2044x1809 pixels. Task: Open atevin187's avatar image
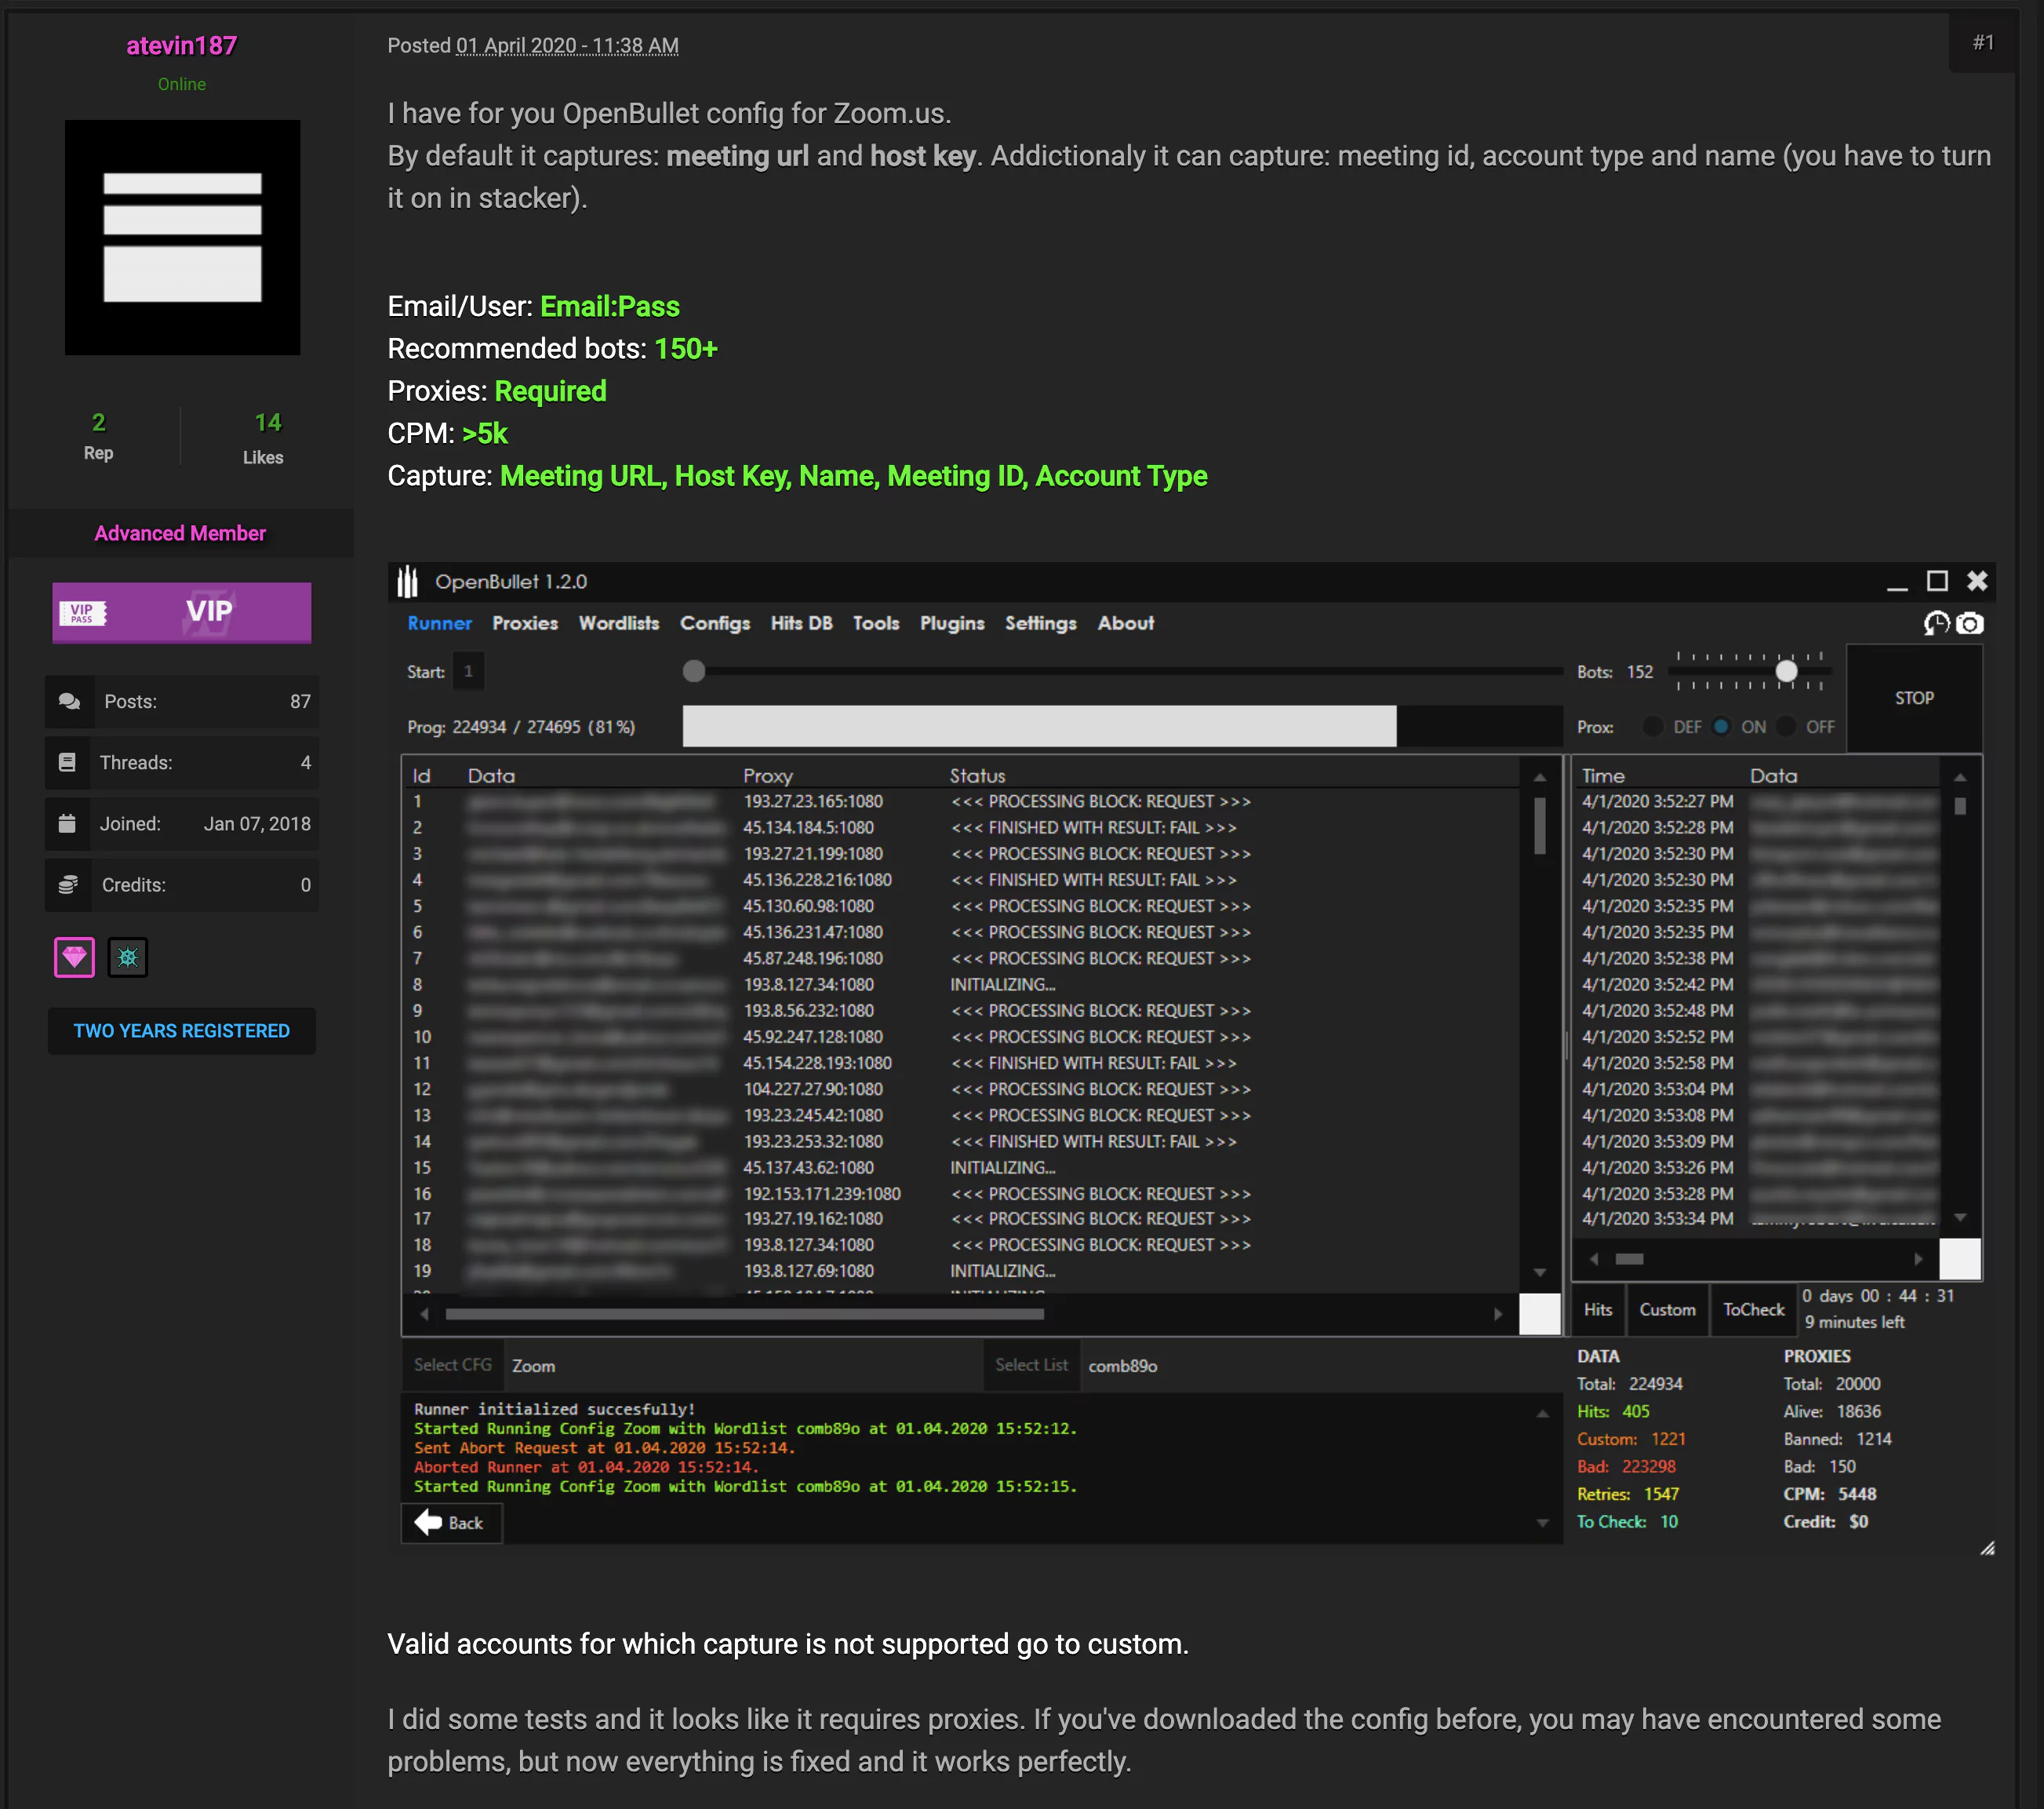pyautogui.click(x=182, y=237)
